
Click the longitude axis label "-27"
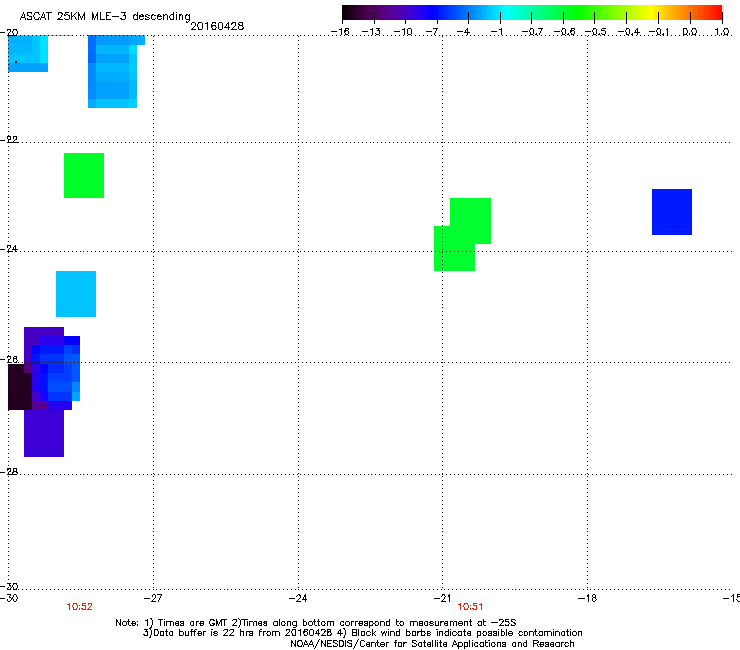[x=153, y=598]
